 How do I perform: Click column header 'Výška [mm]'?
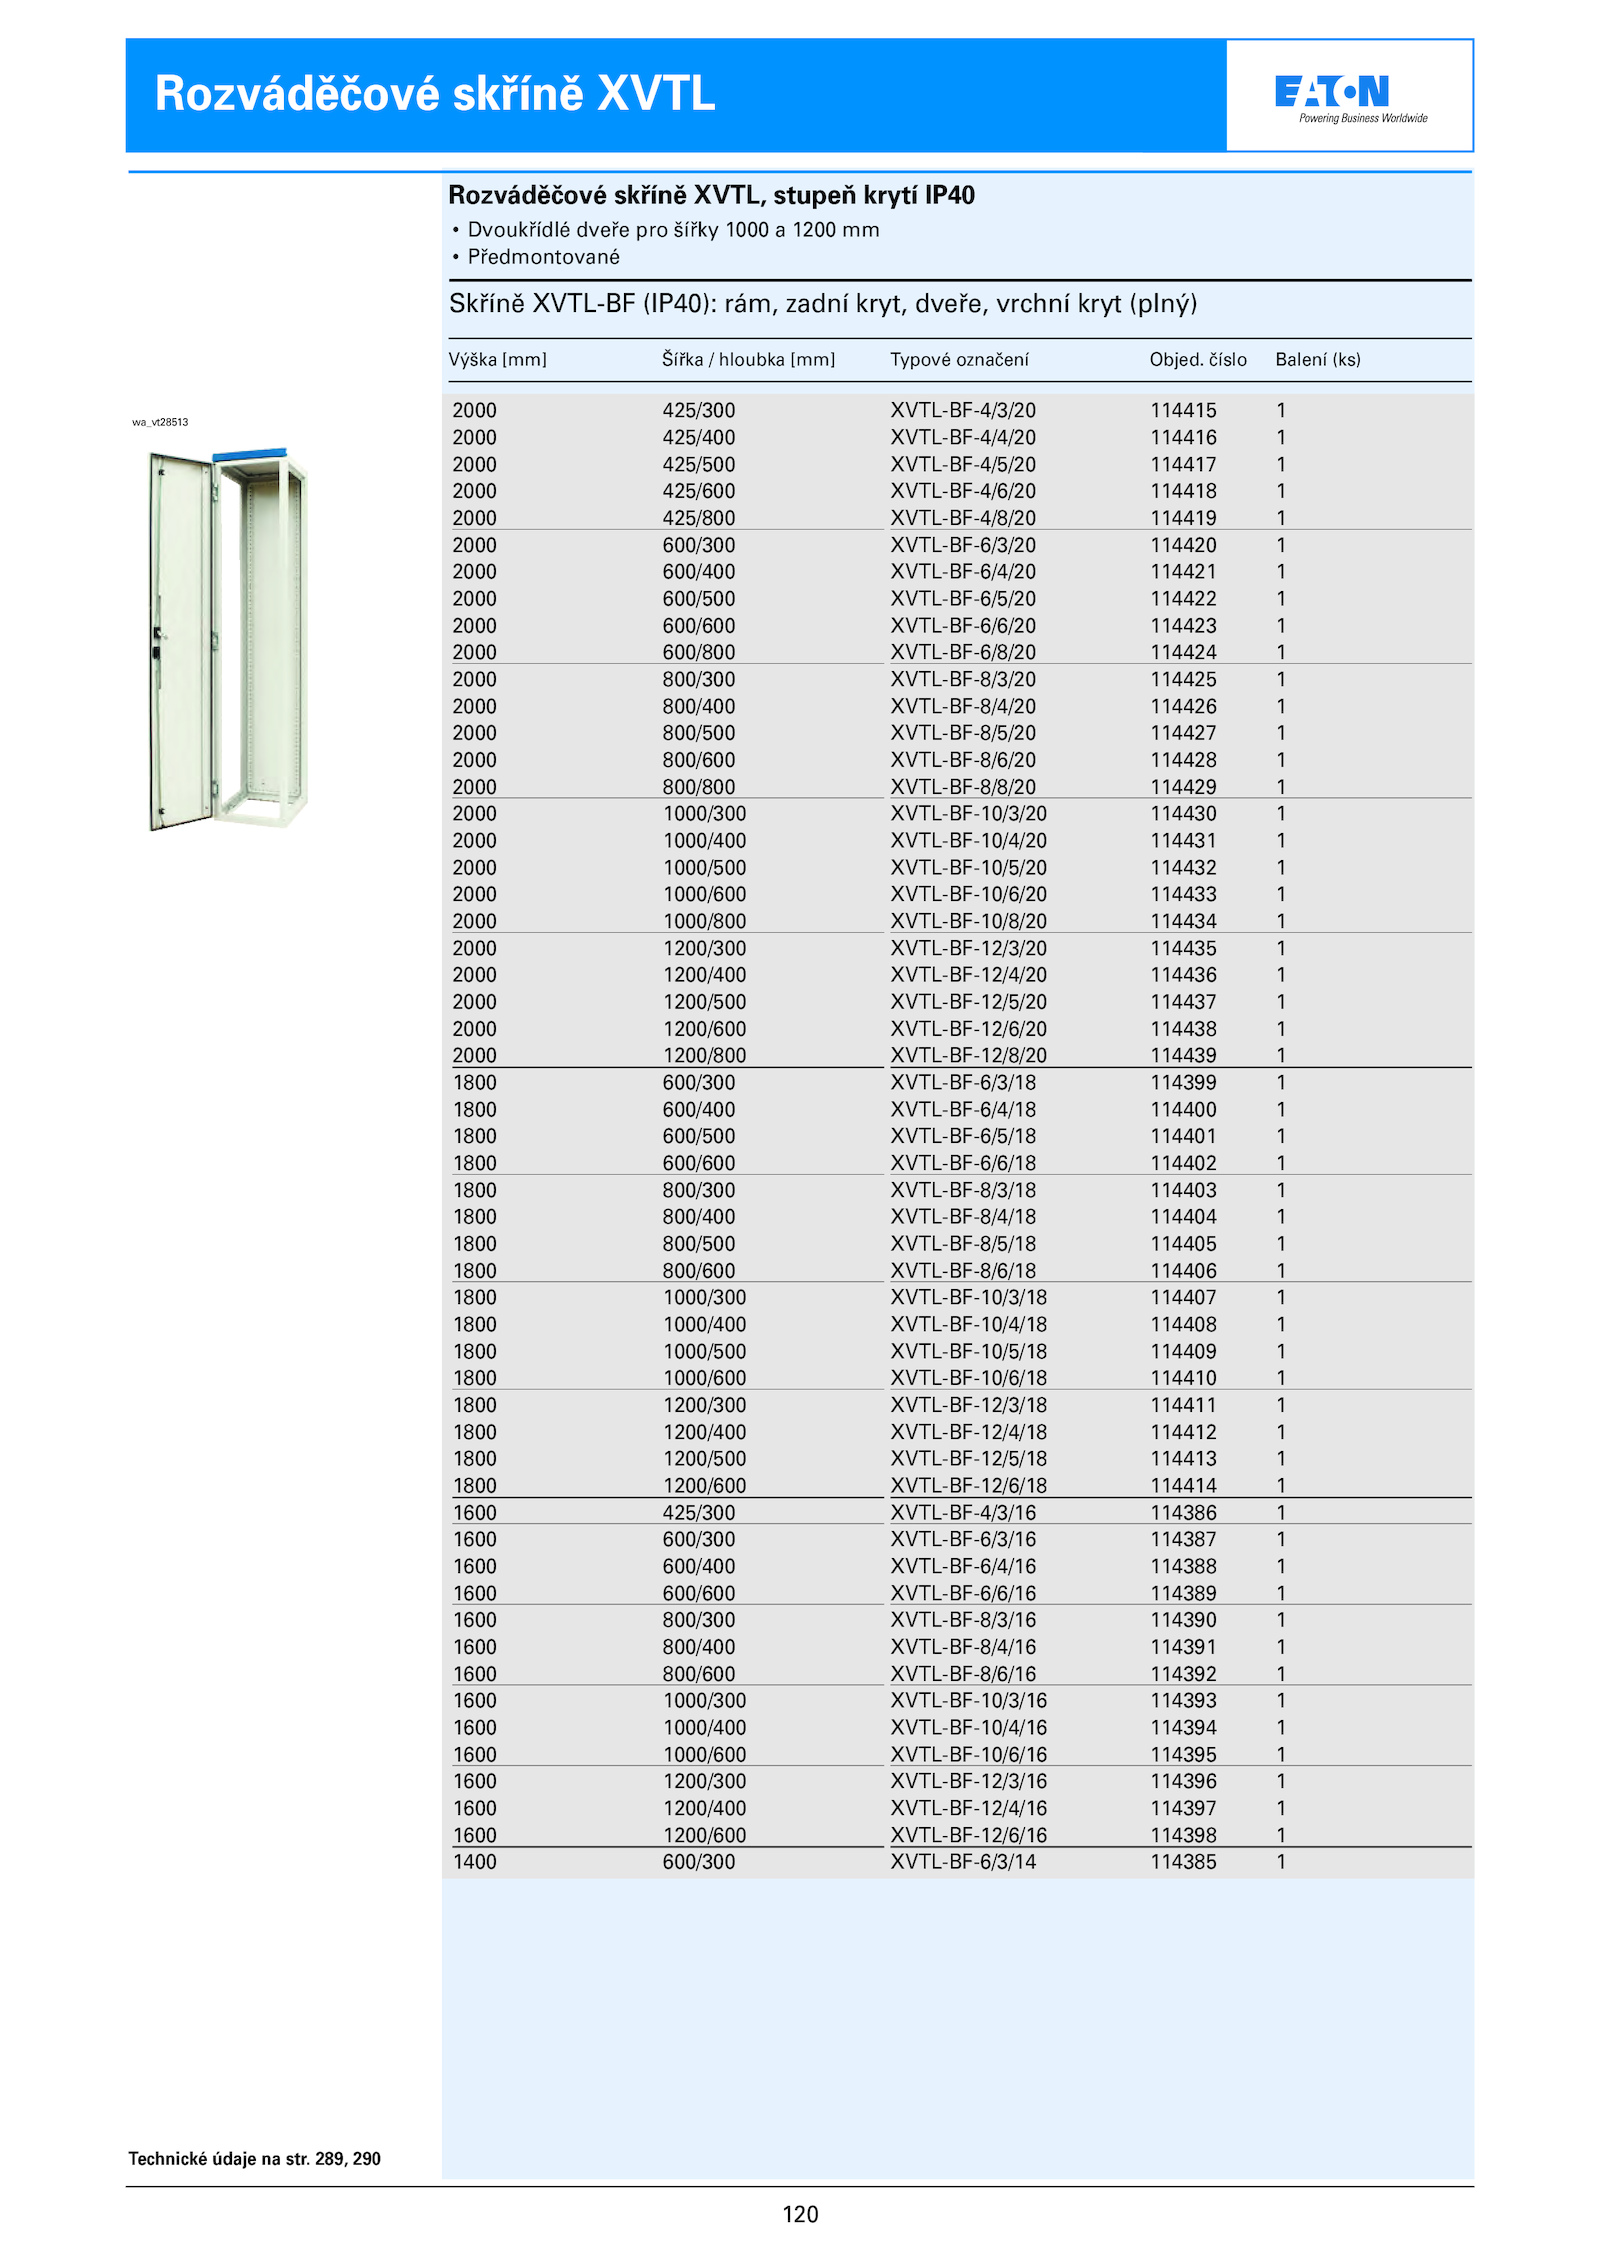[497, 360]
